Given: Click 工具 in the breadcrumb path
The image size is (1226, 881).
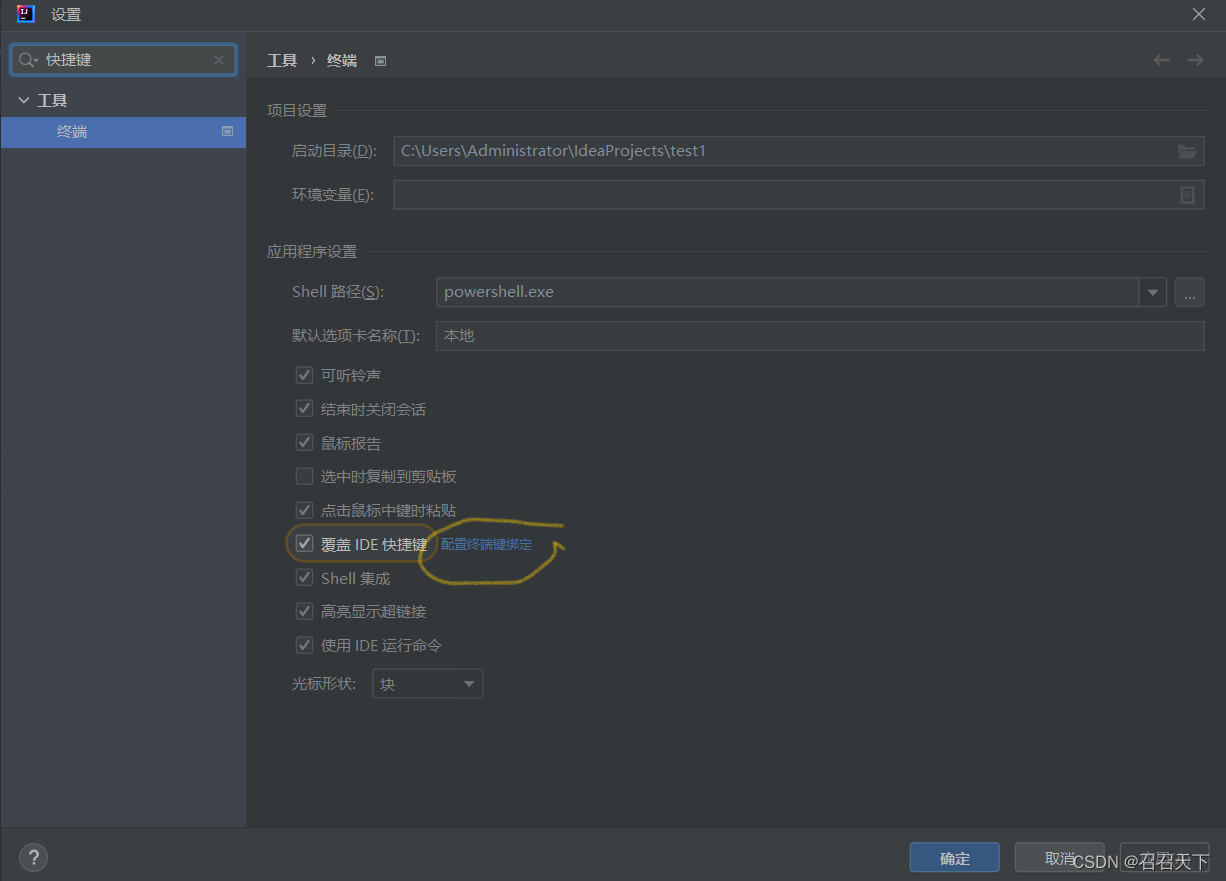Looking at the screenshot, I should point(282,60).
